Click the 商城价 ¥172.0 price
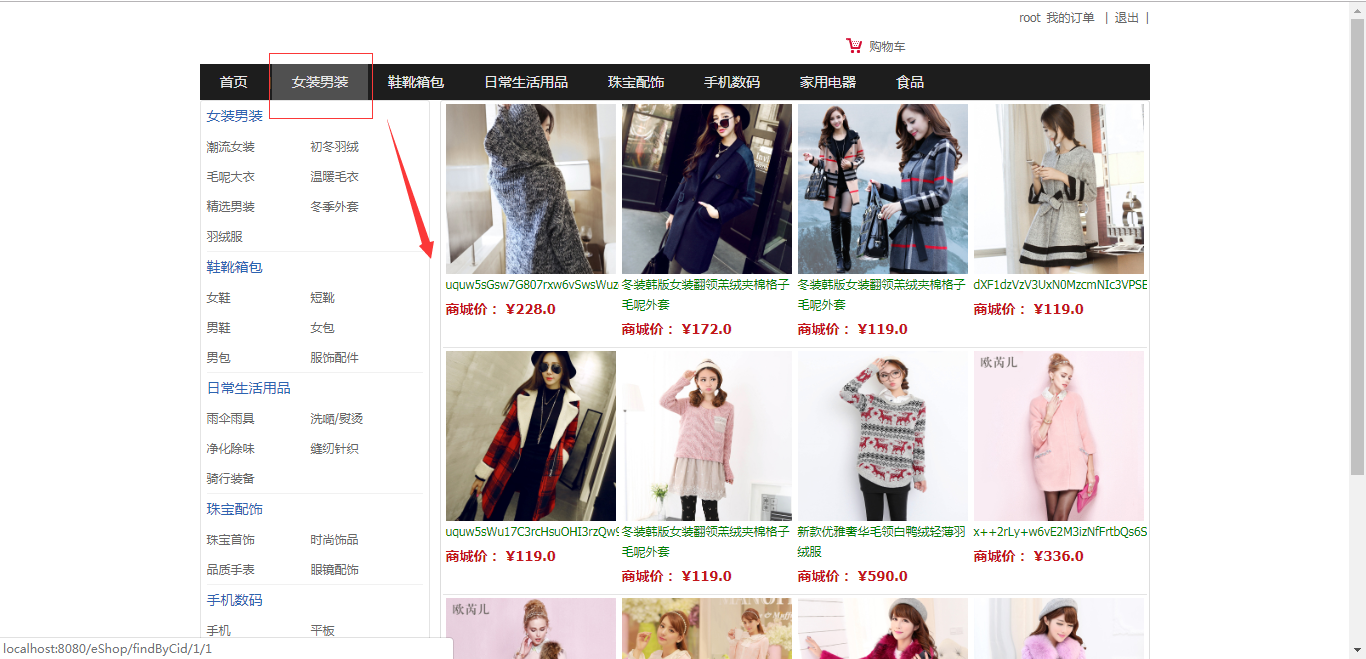Screen dimensions: 1366x659 coord(677,329)
